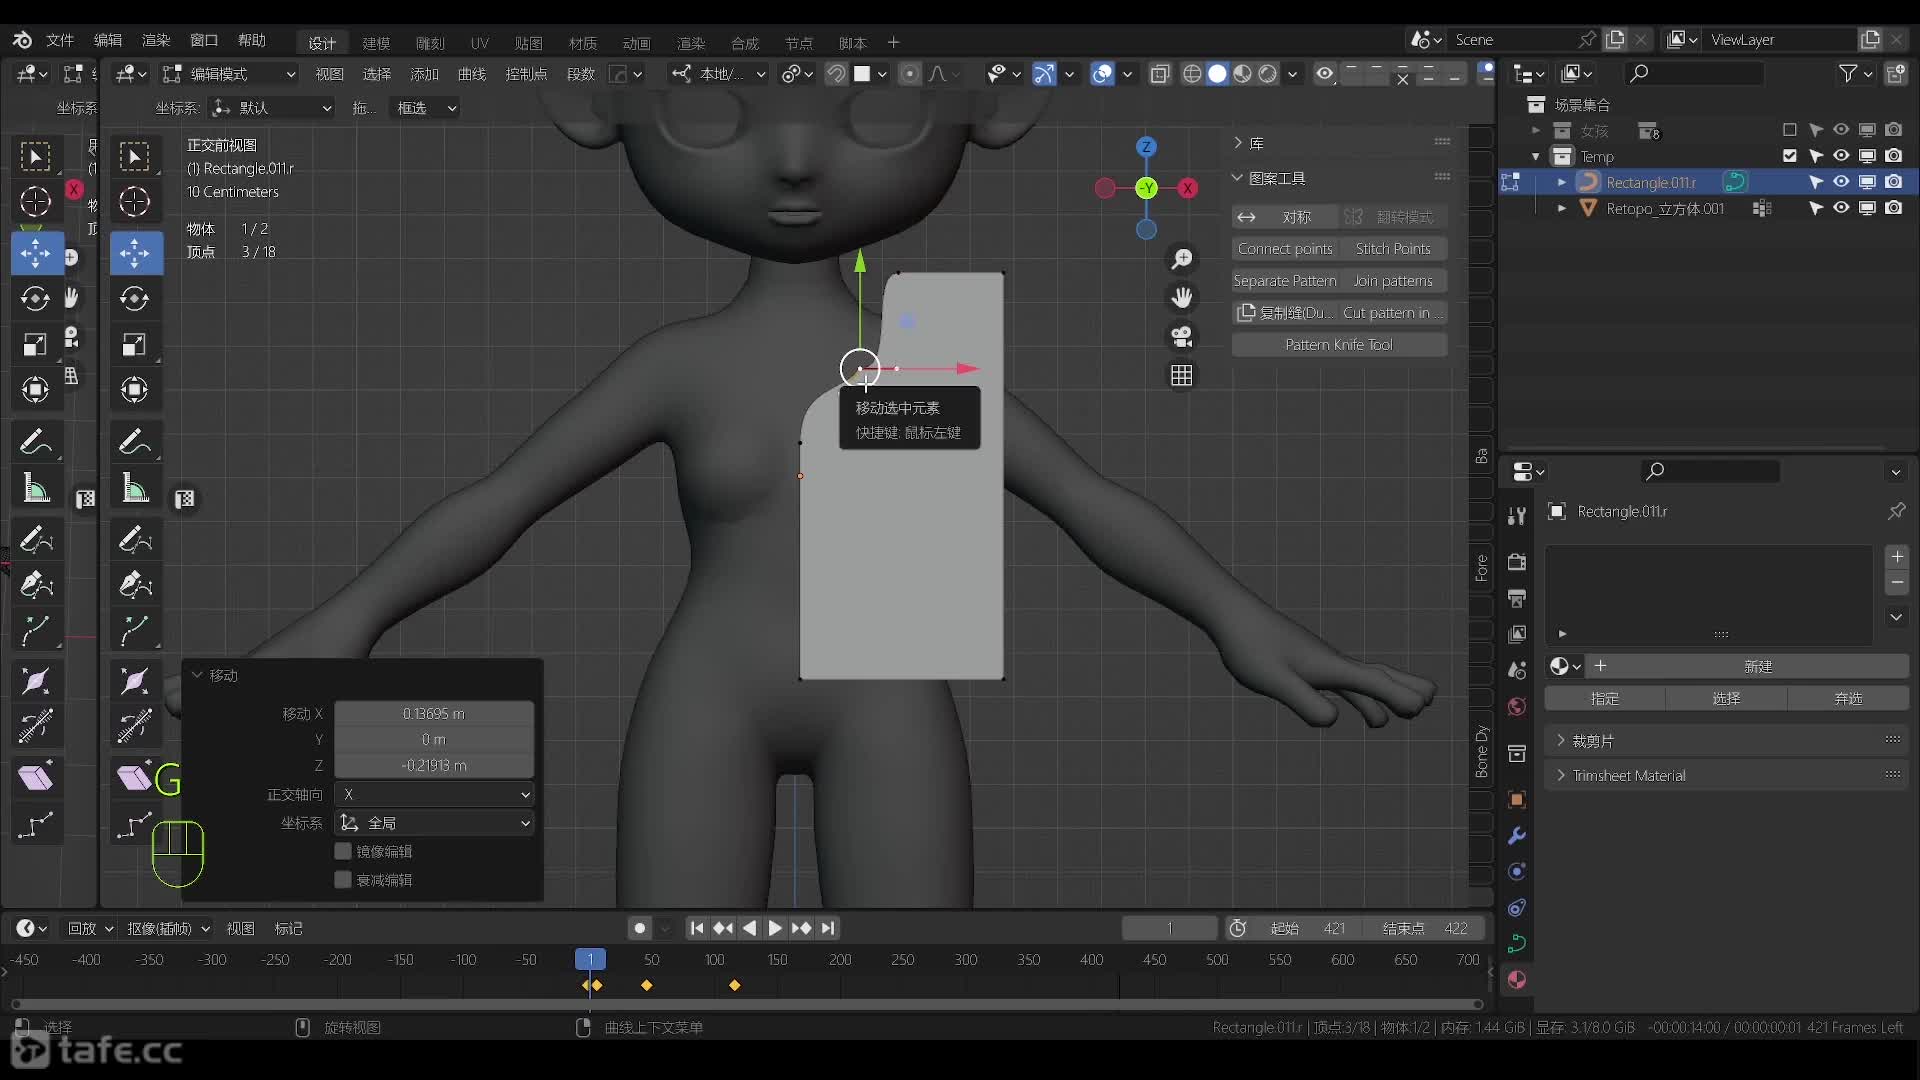Screen dimensions: 1920x1080
Task: Open Output properties tab icon
Action: click(x=1517, y=598)
